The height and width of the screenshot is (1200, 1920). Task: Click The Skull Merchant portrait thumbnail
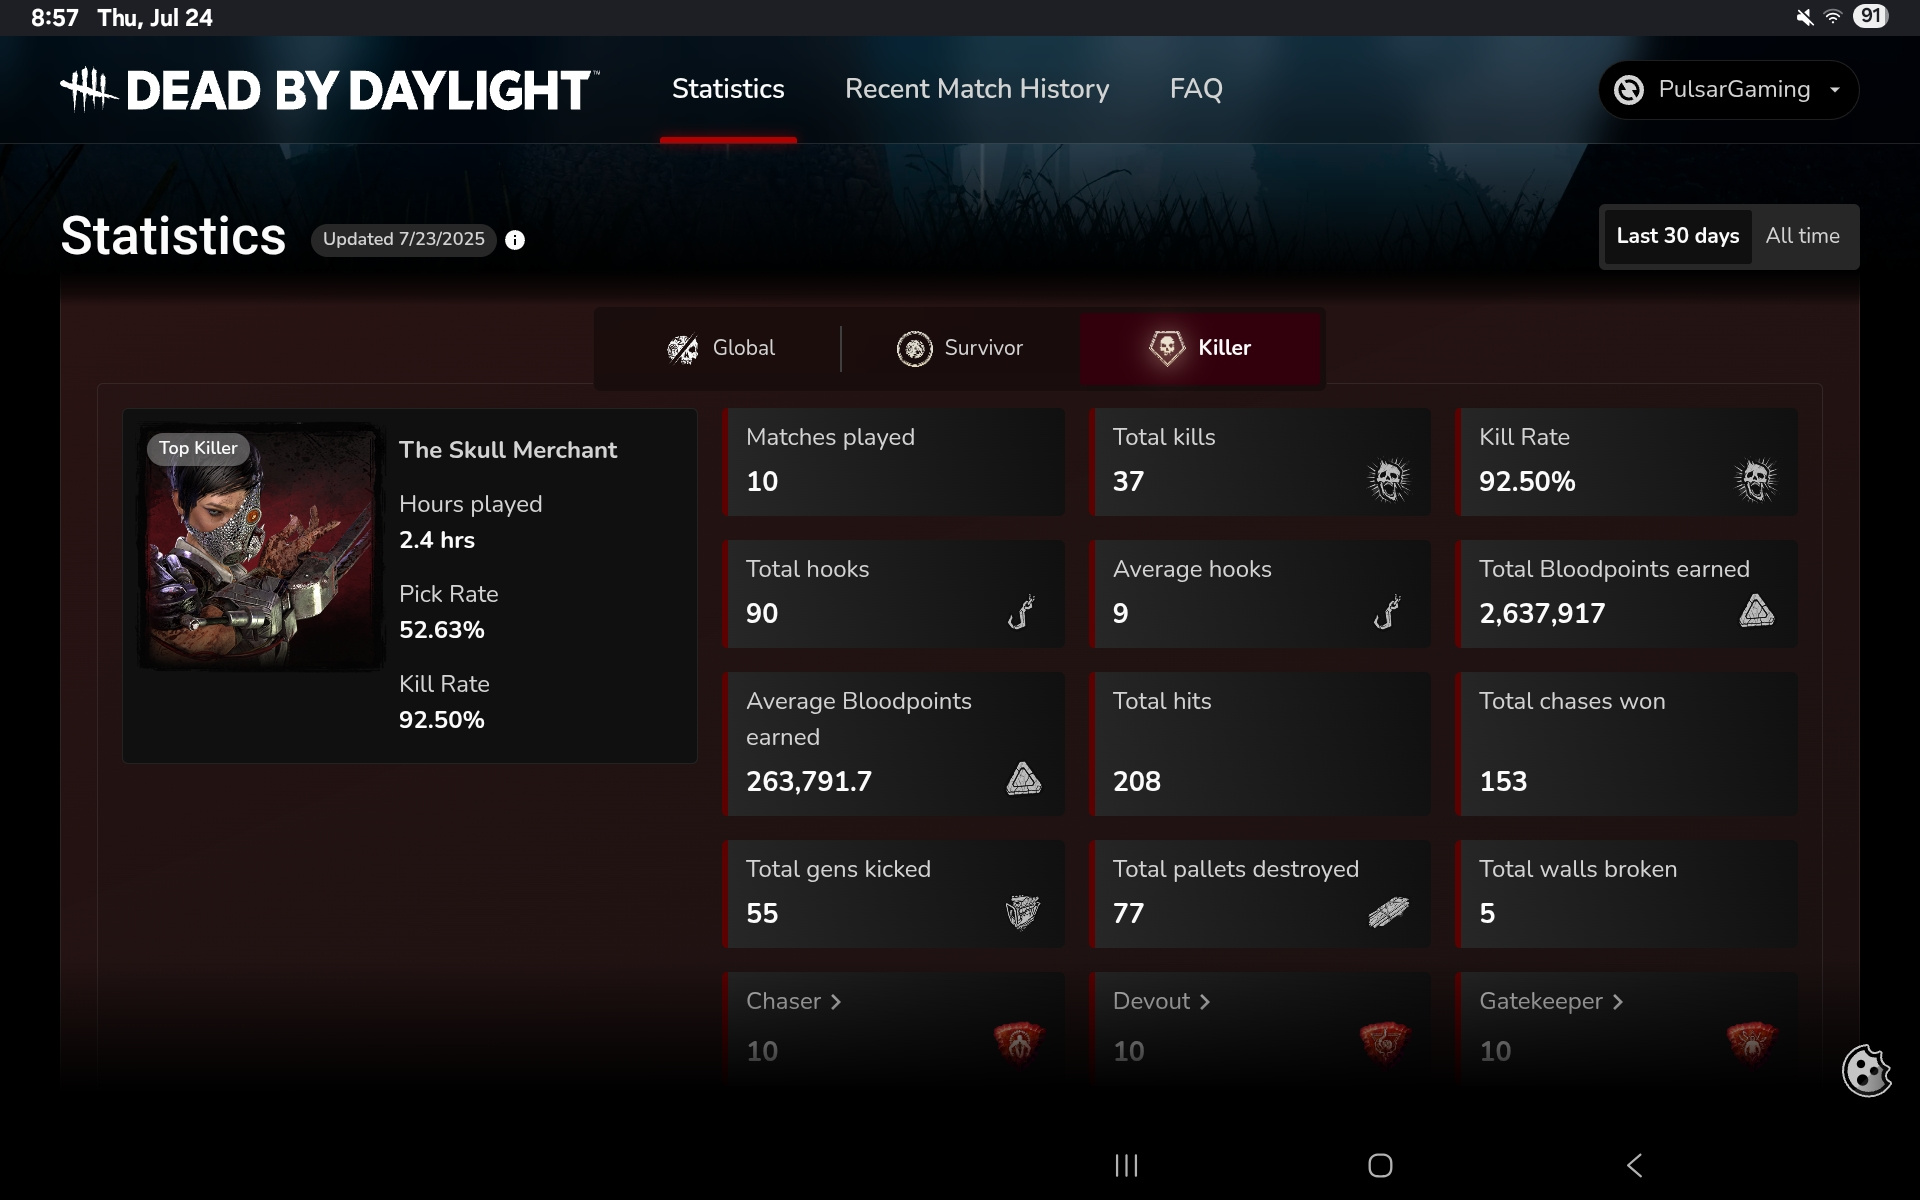coord(261,547)
